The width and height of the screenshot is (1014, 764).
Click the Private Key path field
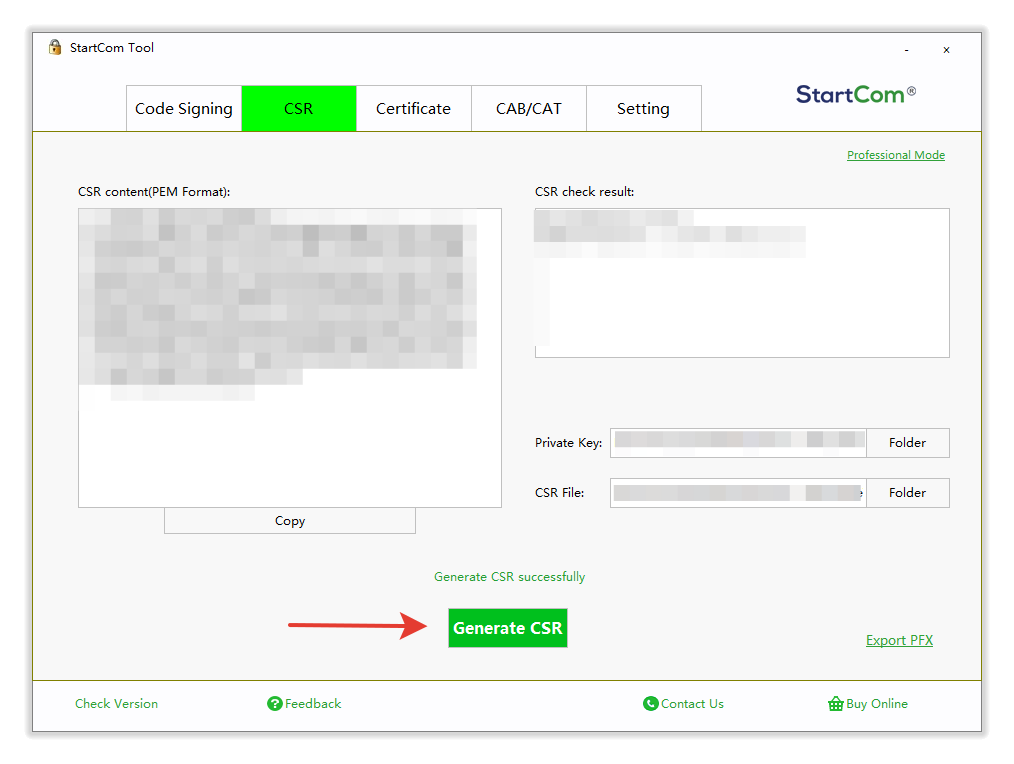point(738,442)
